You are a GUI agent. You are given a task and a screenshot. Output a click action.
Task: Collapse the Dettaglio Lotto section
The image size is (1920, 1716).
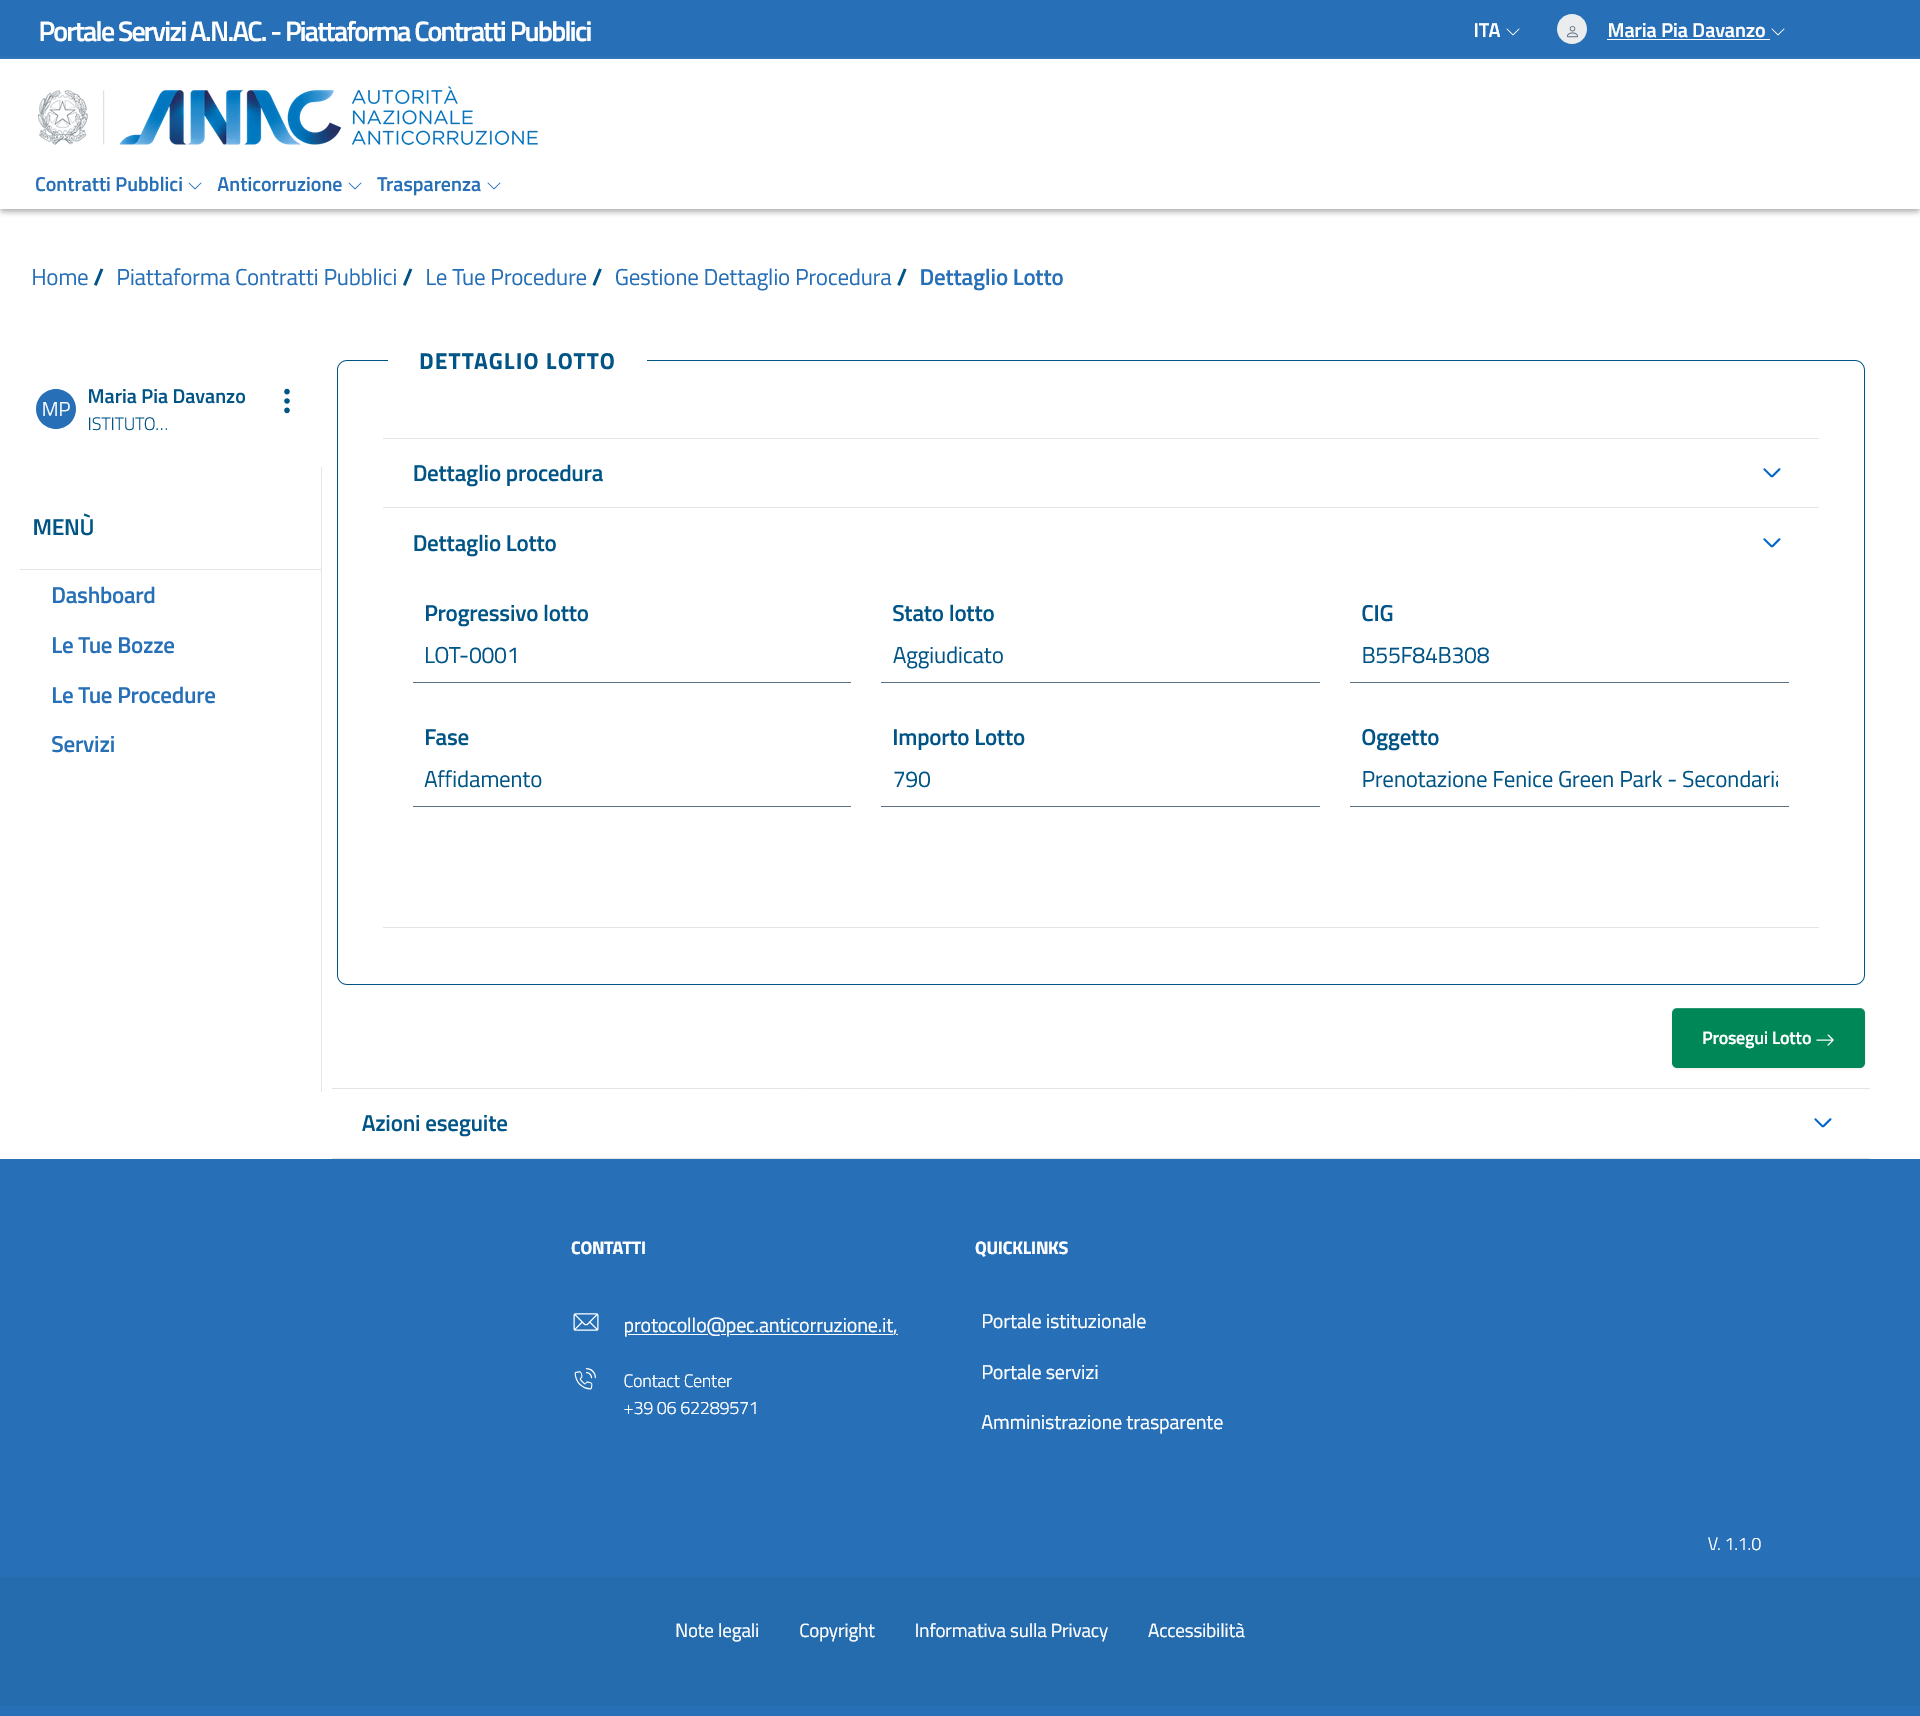[x=1771, y=543]
